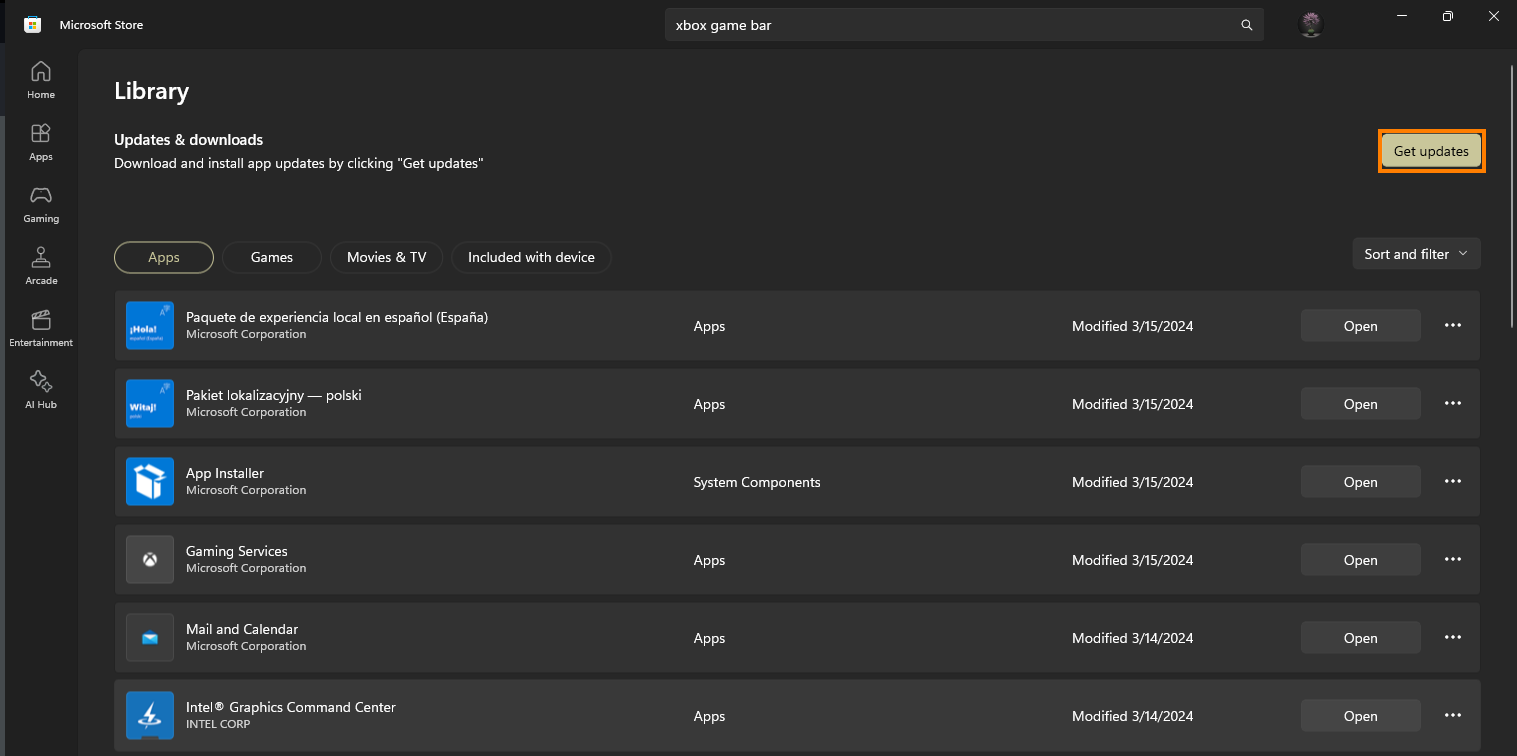
Task: Open more options for Intel Graphics Command Center
Action: point(1453,716)
